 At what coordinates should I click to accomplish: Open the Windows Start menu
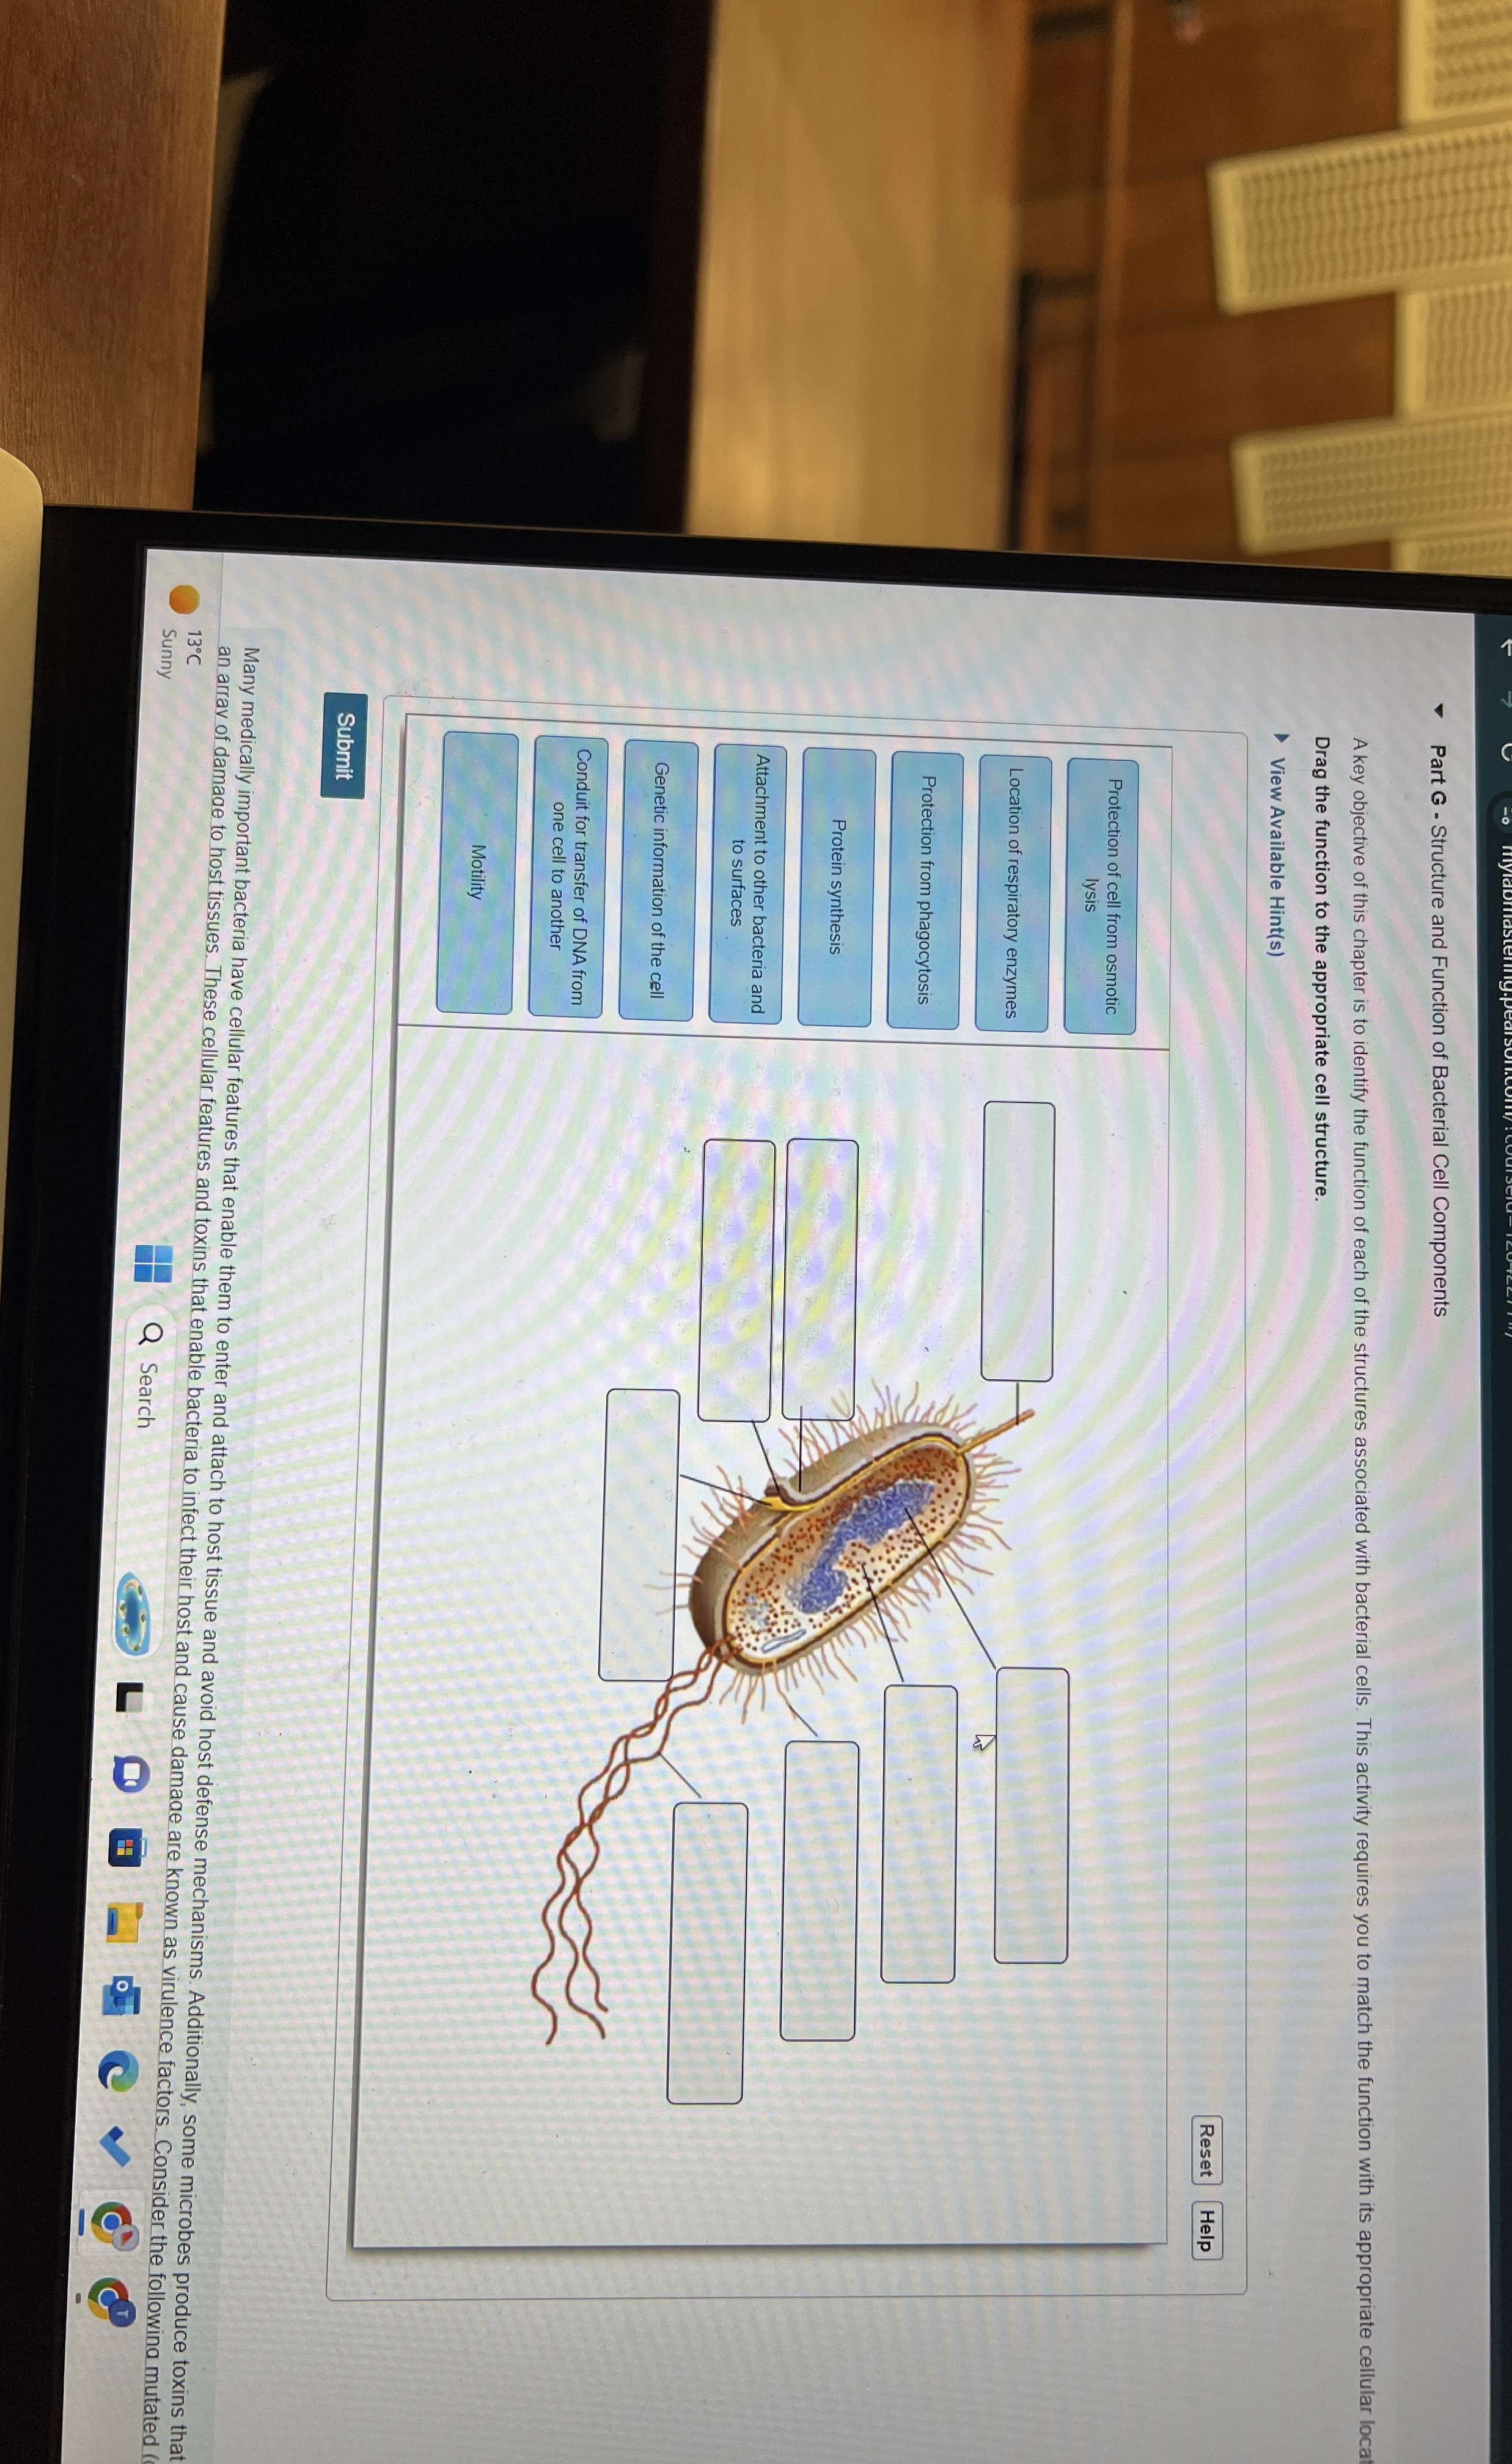[153, 1263]
